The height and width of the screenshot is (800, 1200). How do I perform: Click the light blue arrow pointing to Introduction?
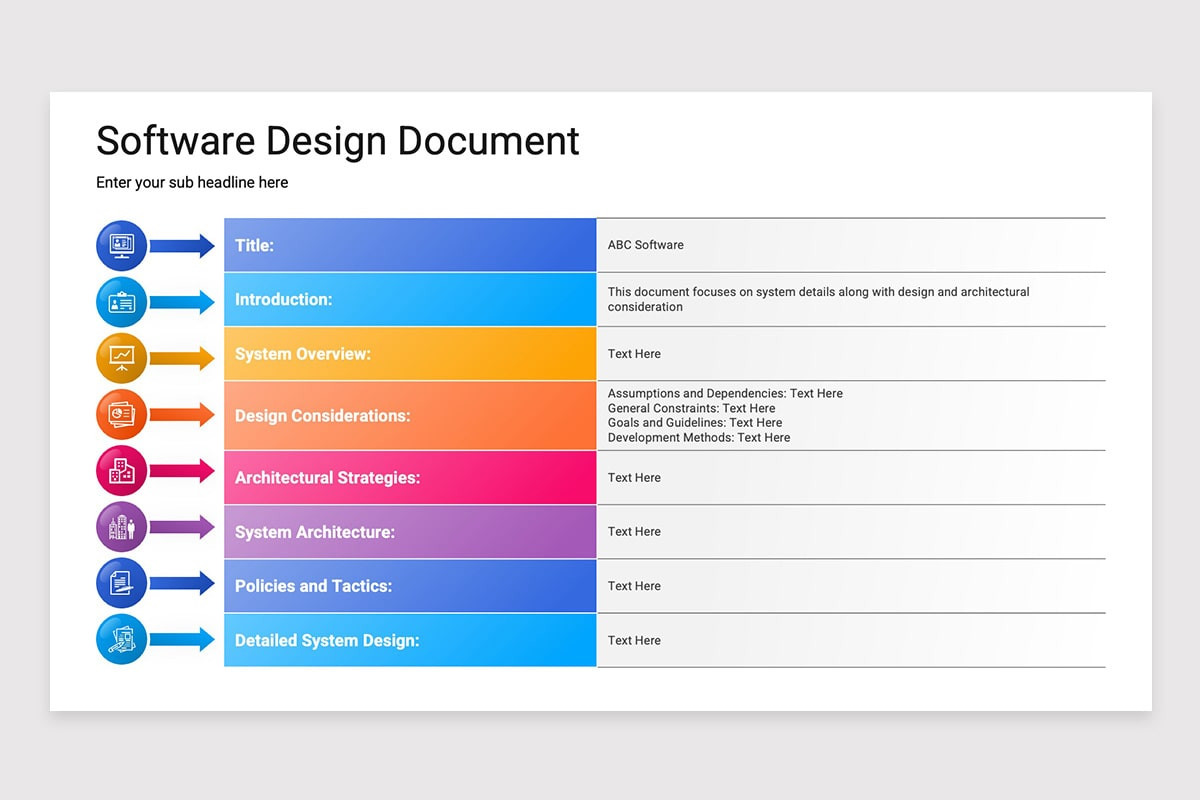coord(182,302)
